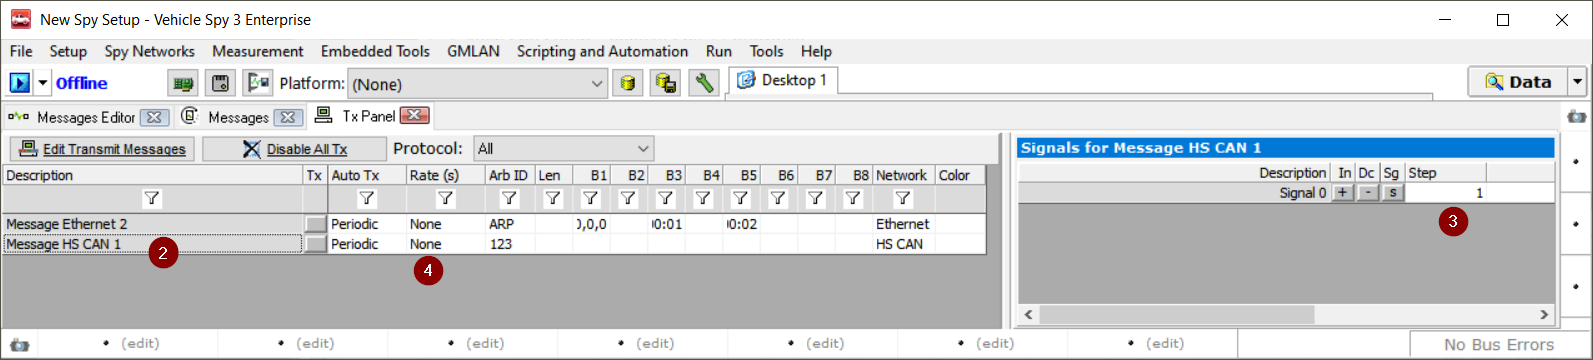Click Periodic cell for Message Ethernet 2
1593x360 pixels.
point(367,224)
